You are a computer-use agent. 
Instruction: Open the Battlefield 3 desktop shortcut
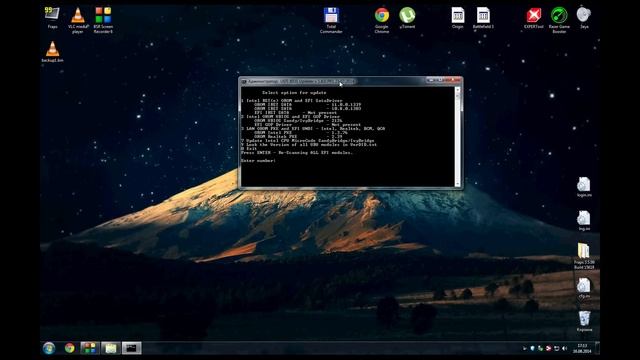pyautogui.click(x=483, y=18)
